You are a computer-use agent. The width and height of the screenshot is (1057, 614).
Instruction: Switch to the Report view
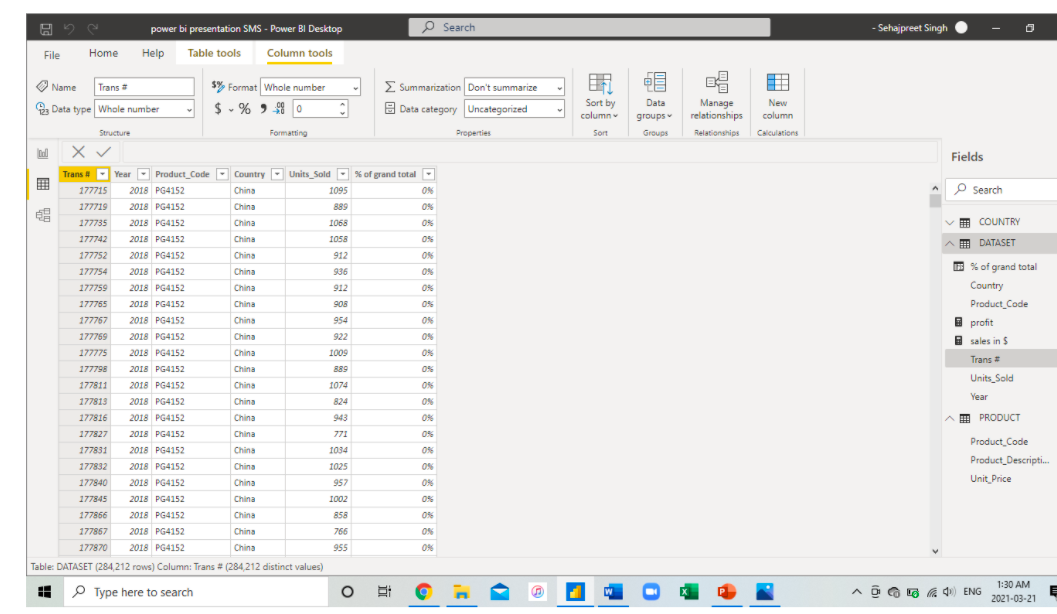click(41, 151)
